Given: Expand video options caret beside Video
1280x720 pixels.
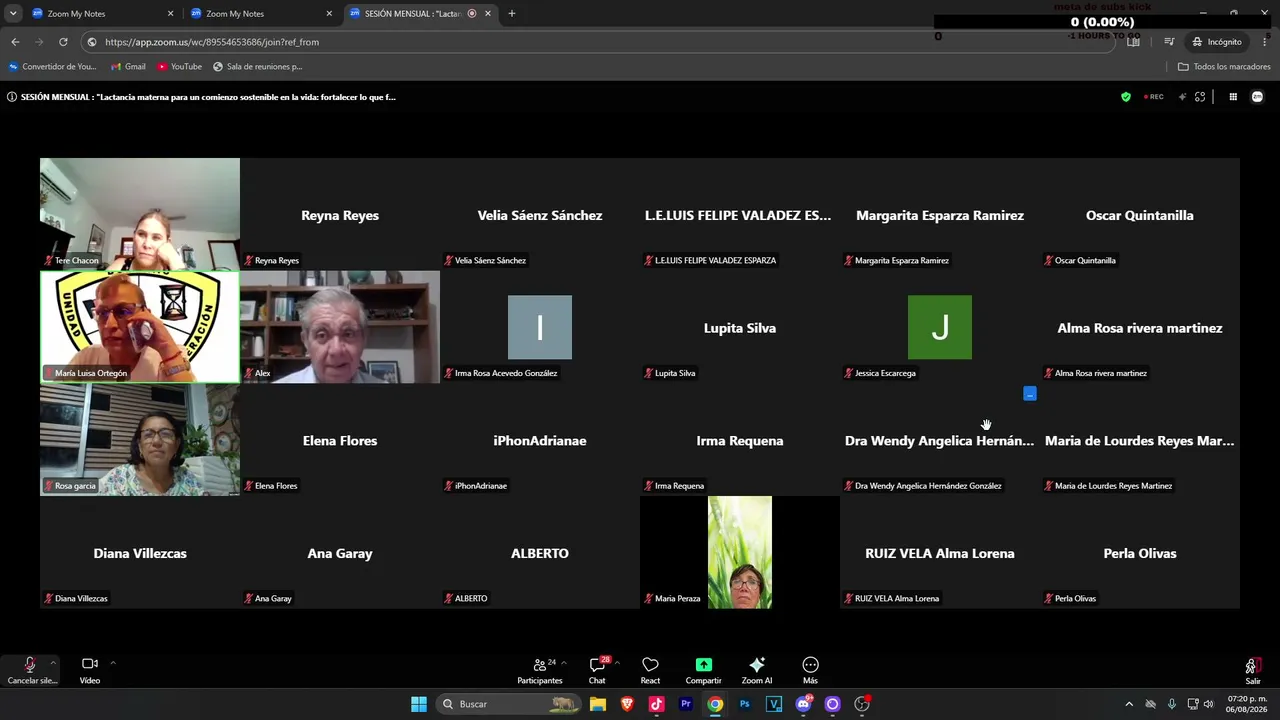Looking at the screenshot, I should tap(113, 662).
